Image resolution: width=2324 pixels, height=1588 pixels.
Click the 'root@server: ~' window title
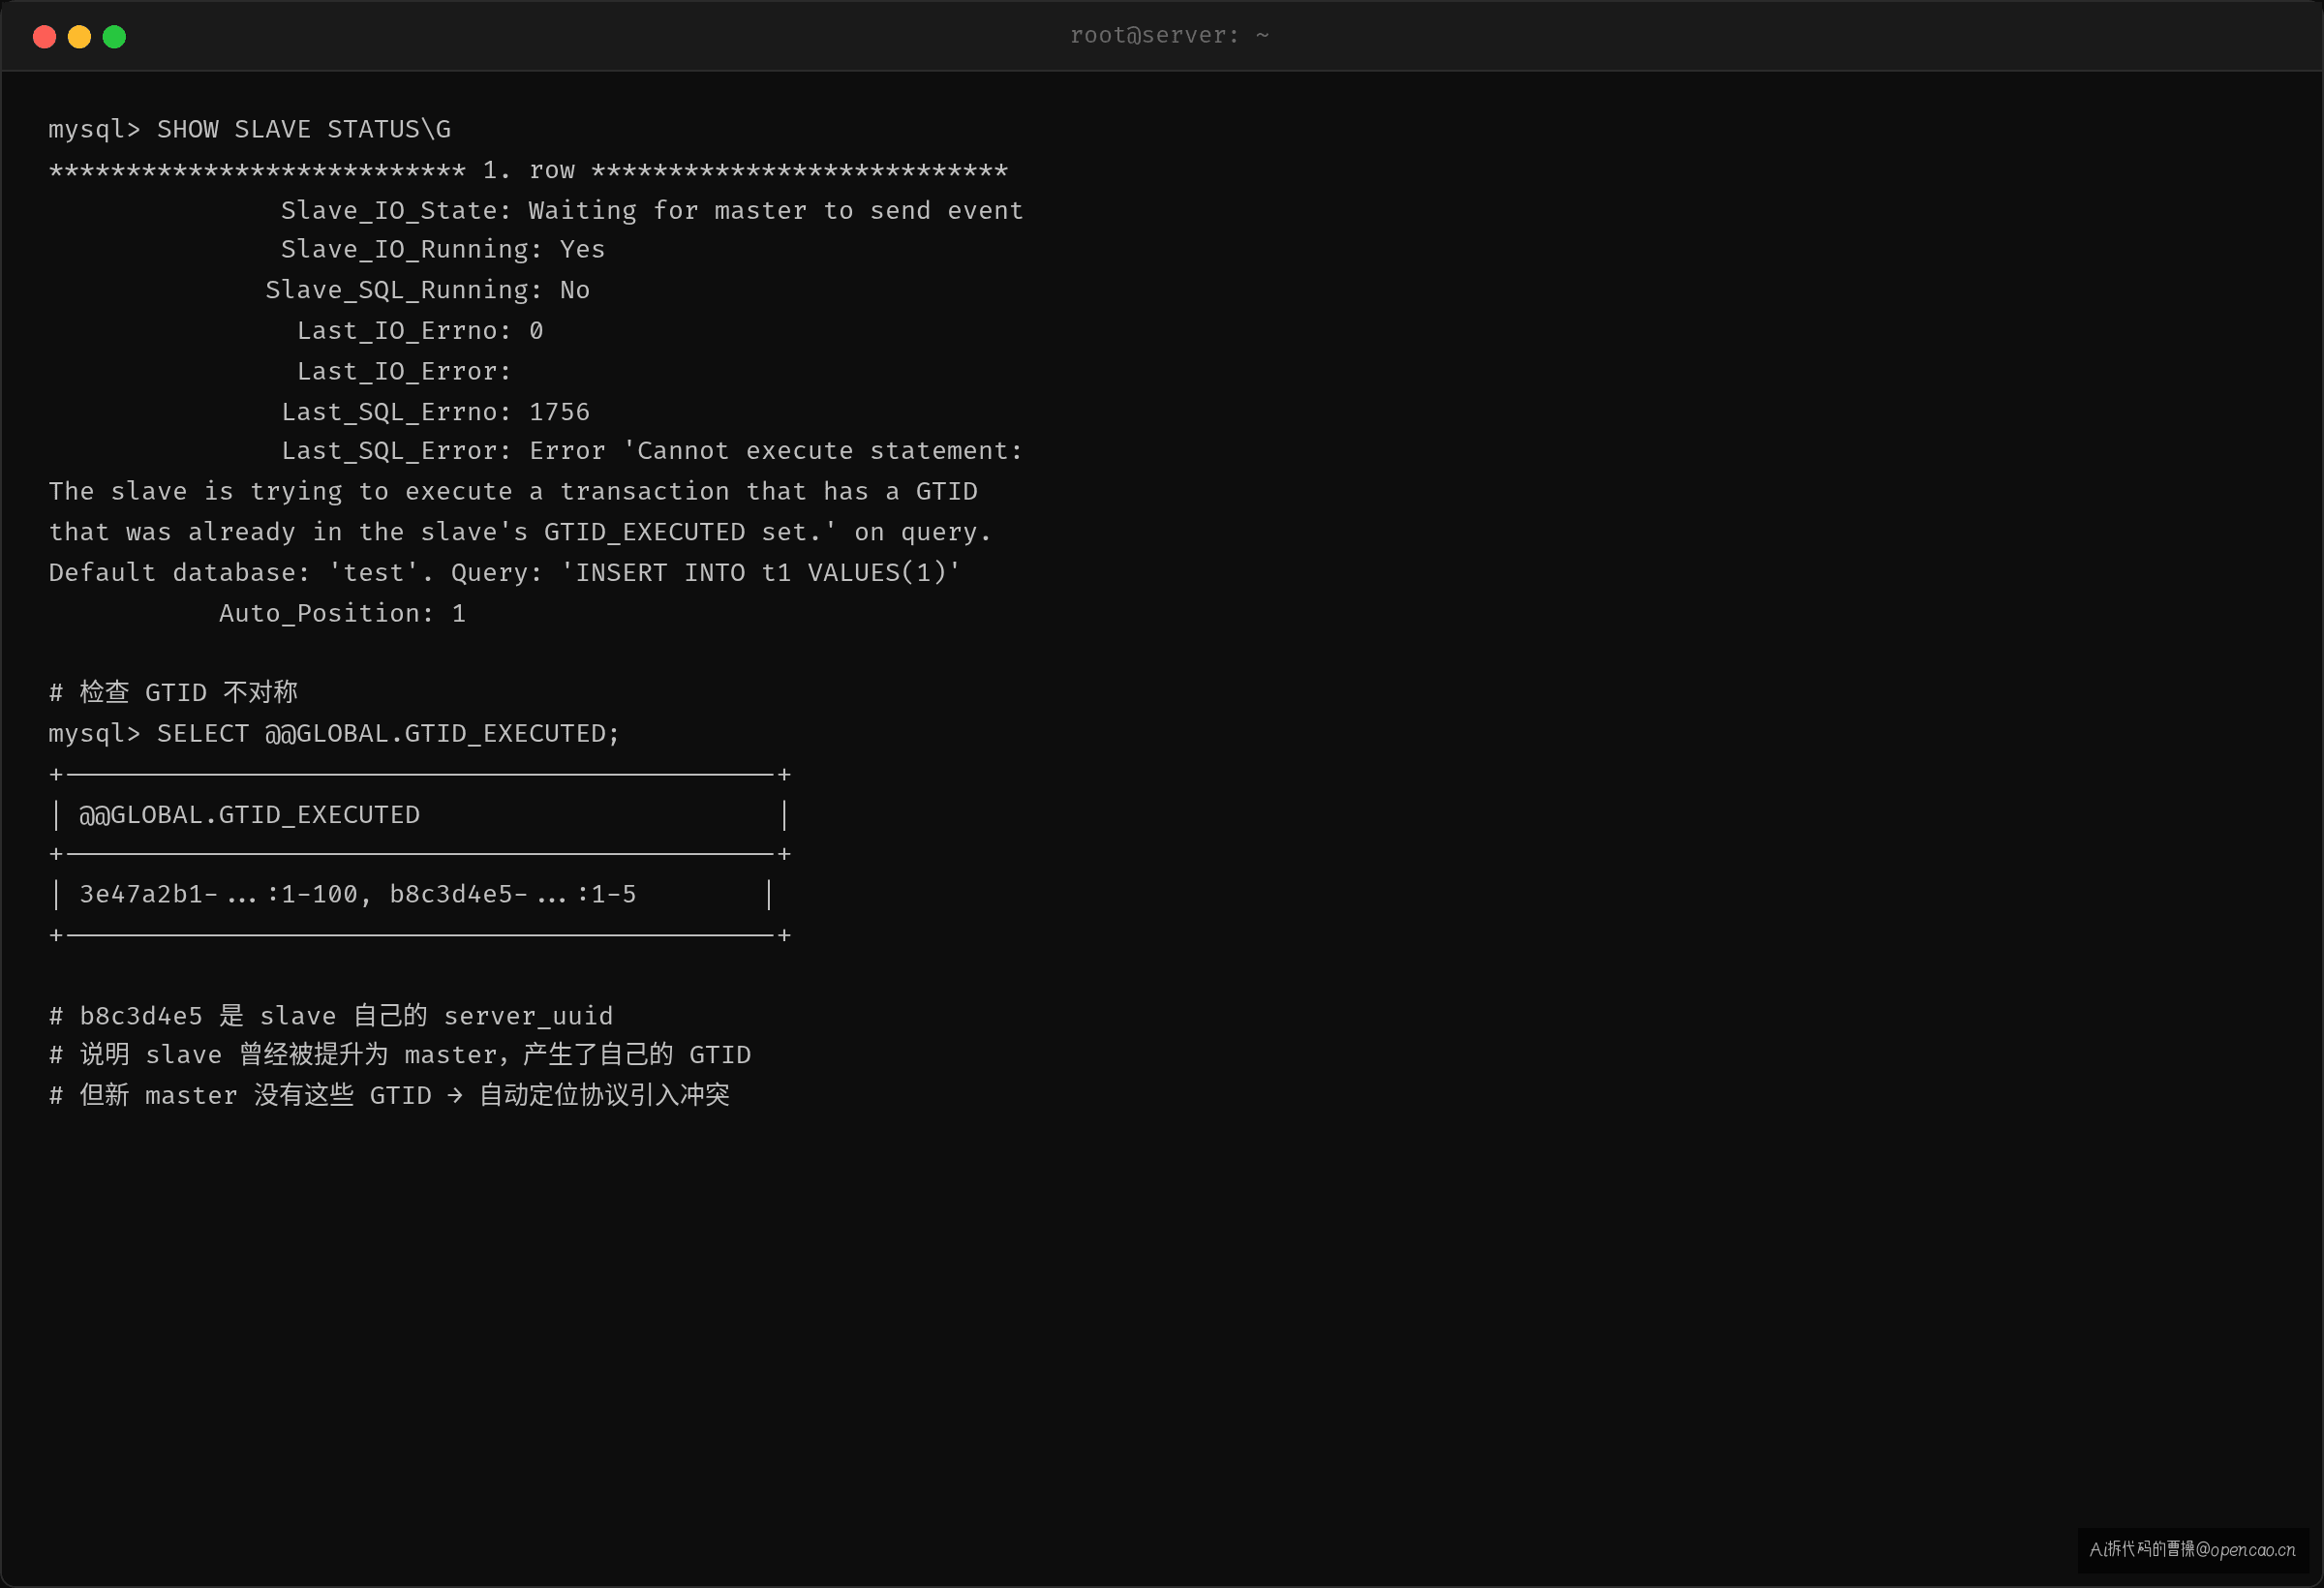coord(1169,36)
